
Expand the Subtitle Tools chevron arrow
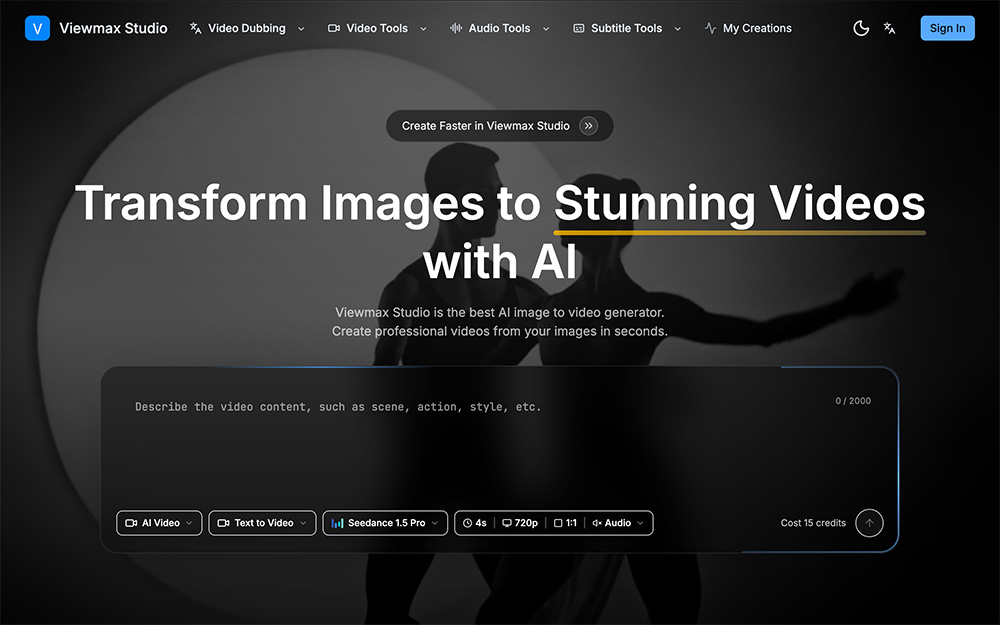pyautogui.click(x=677, y=29)
